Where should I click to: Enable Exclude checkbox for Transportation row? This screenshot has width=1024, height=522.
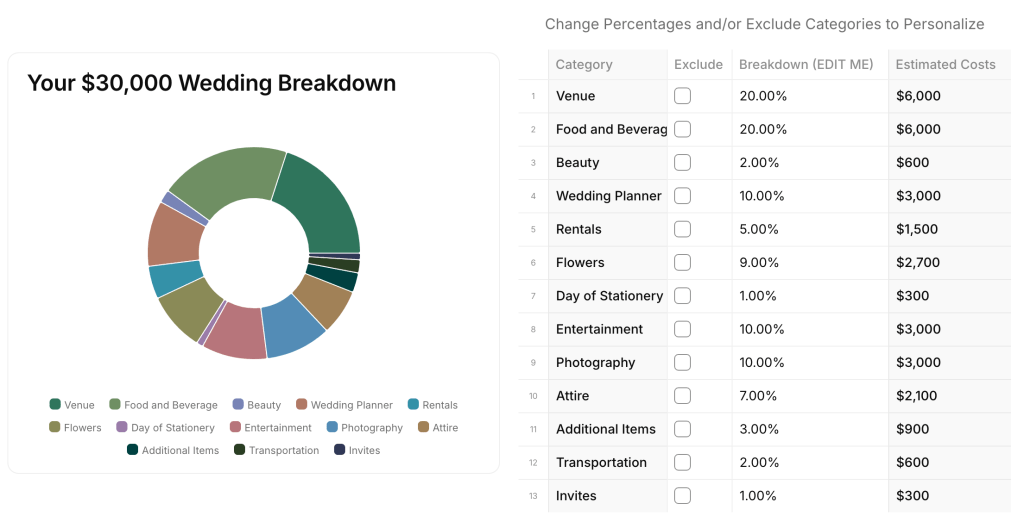point(682,462)
